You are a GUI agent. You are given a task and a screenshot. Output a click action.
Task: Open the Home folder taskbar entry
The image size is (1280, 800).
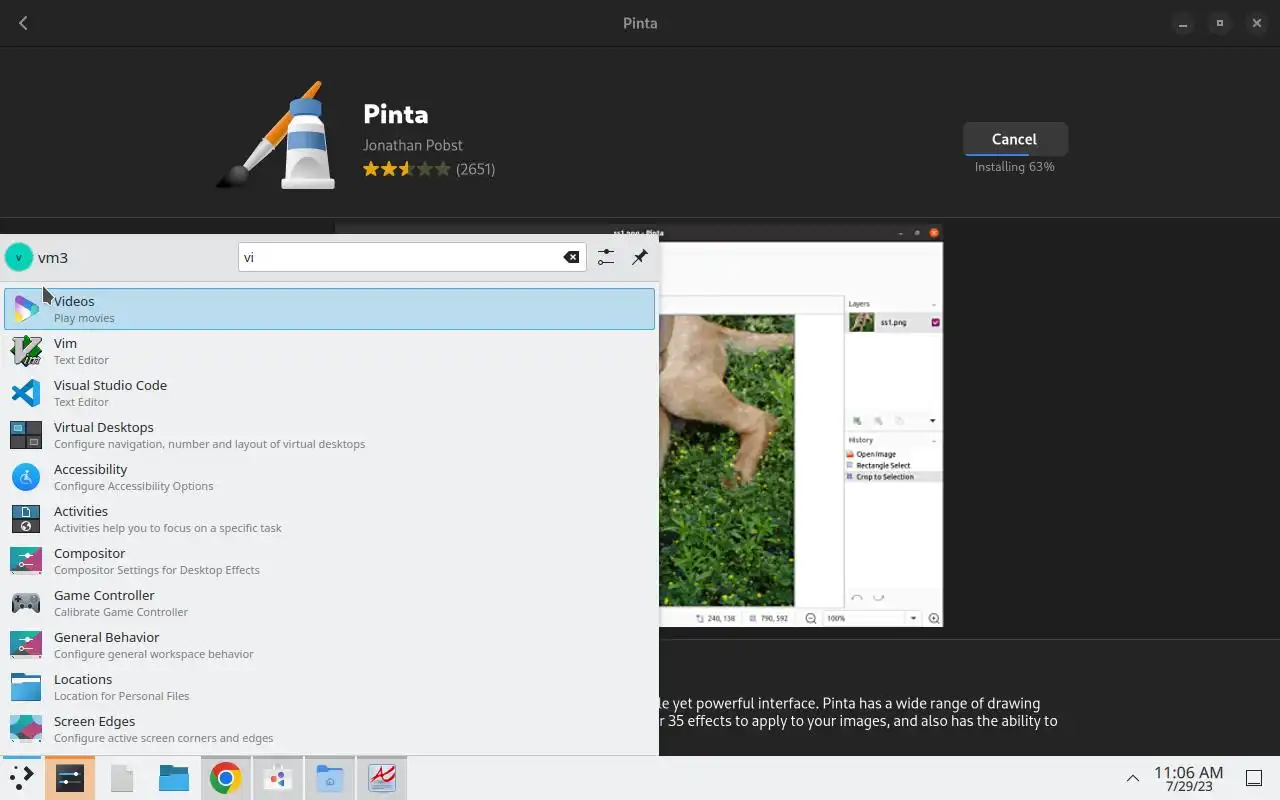tap(330, 778)
